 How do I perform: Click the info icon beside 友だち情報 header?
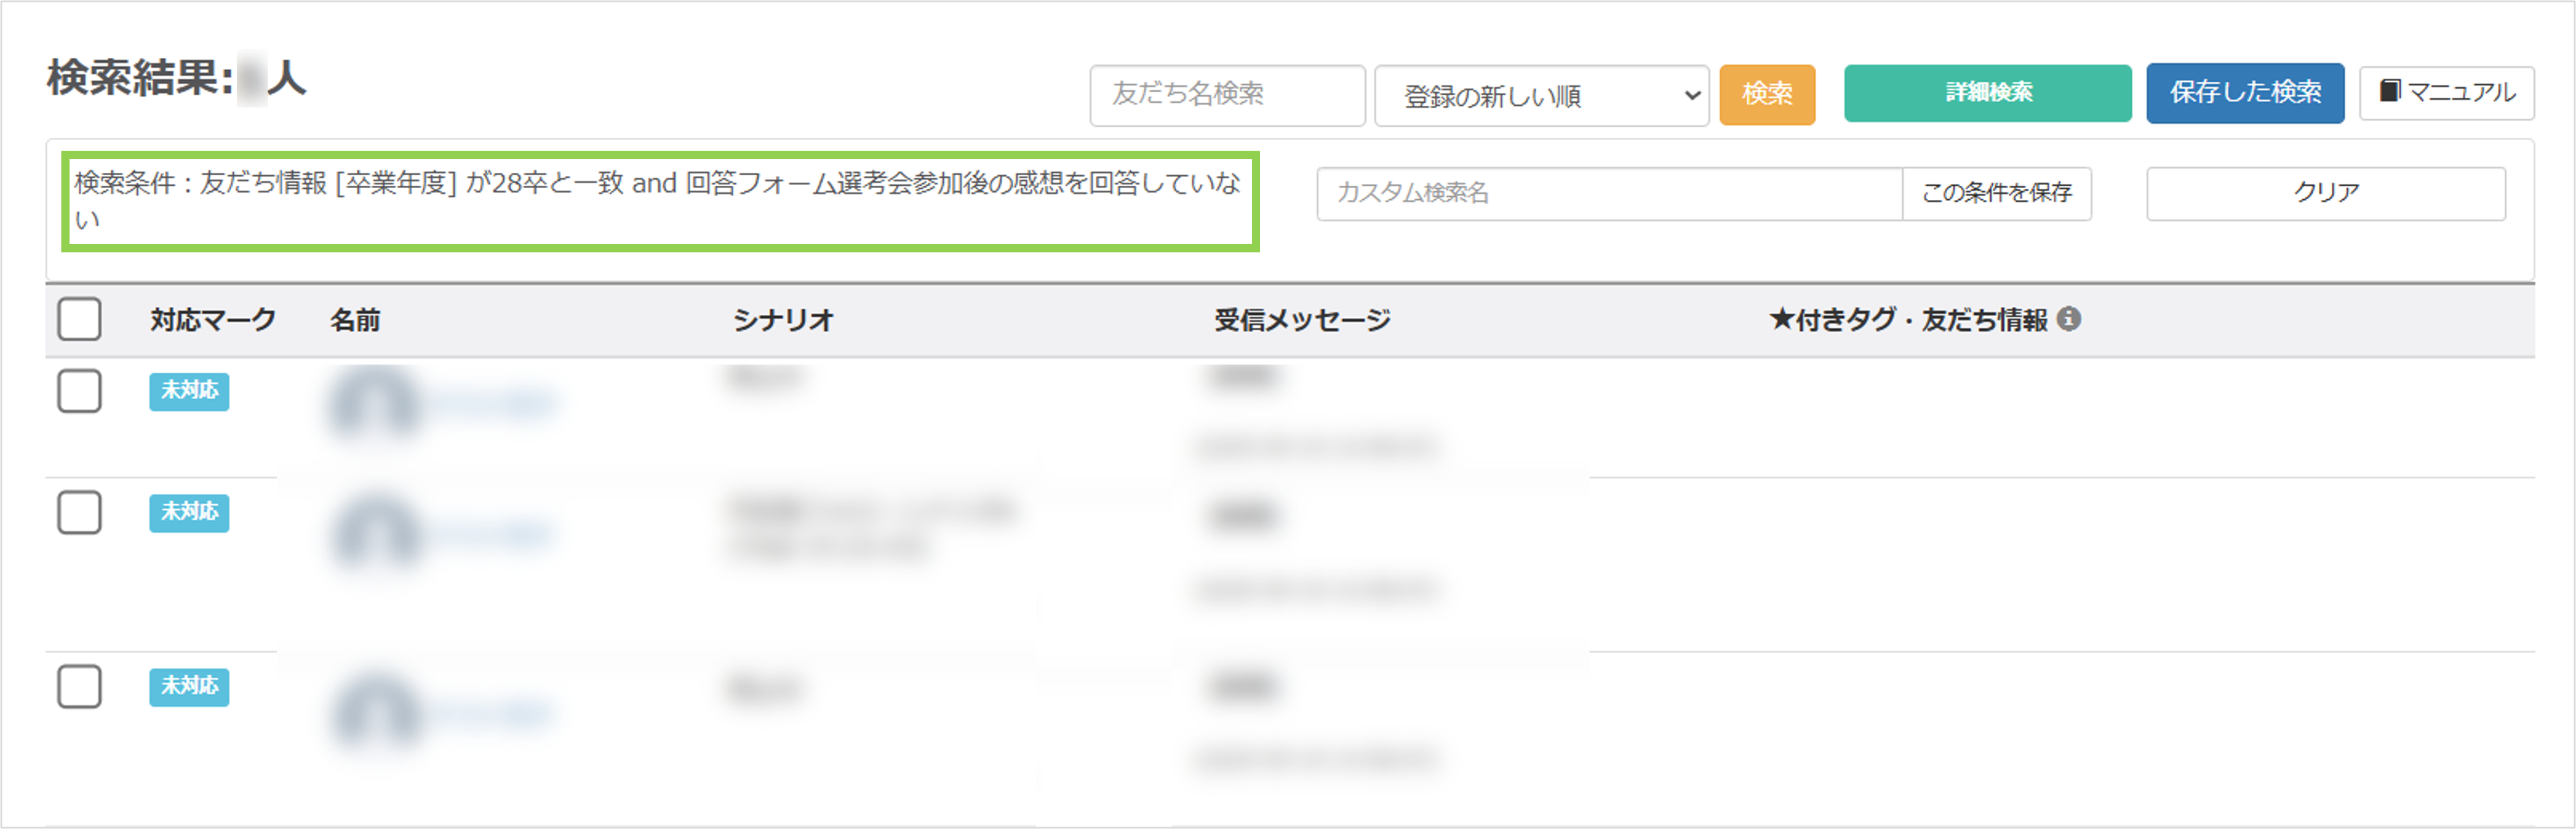coord(2069,319)
